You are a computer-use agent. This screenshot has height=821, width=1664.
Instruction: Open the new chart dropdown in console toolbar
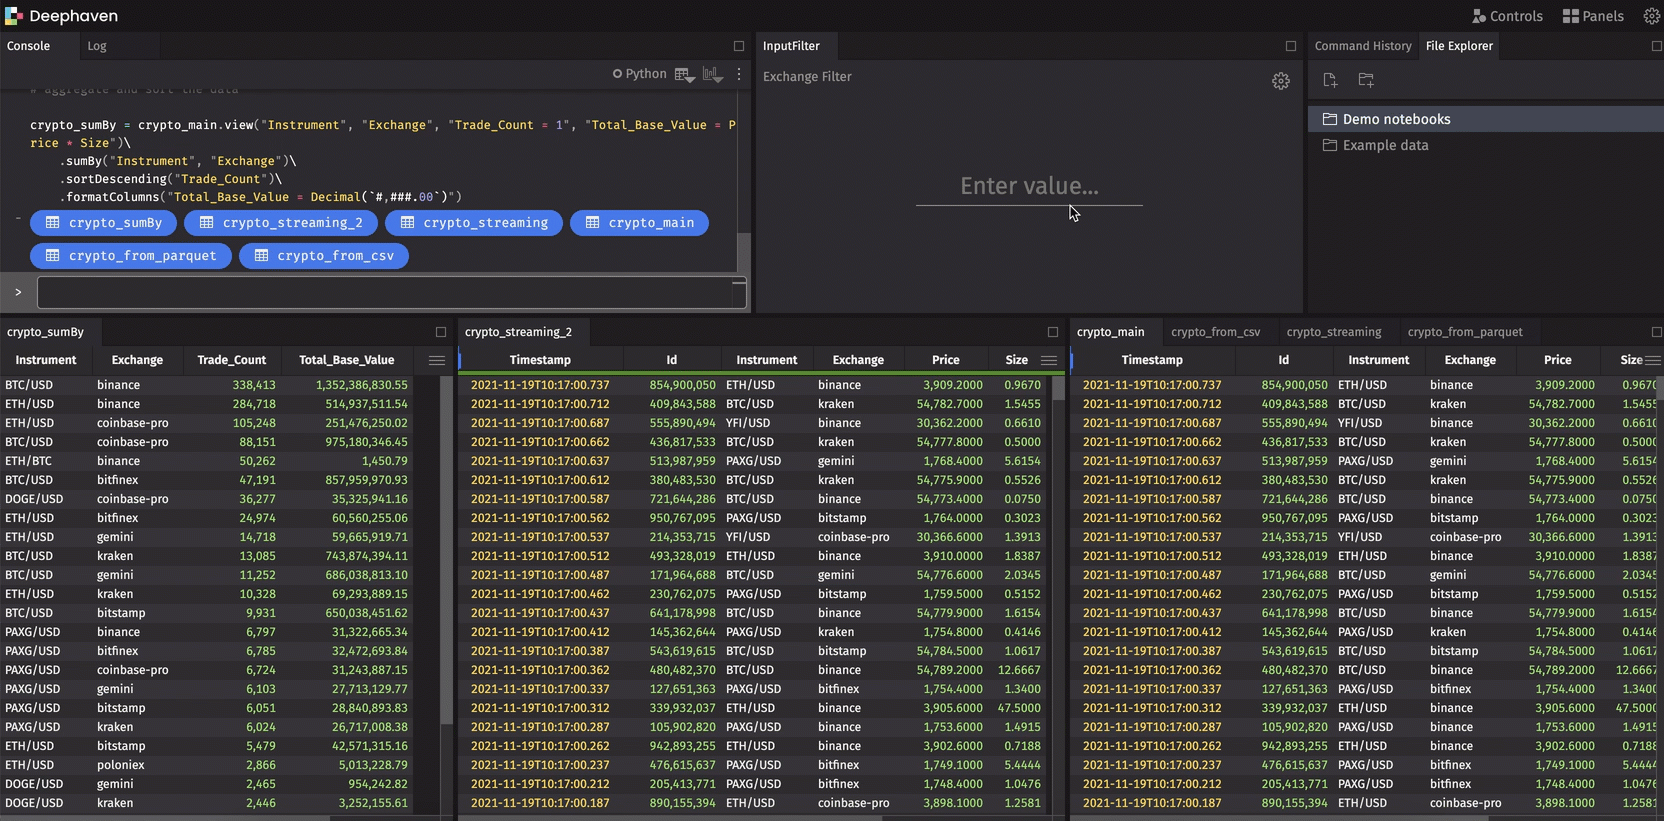pos(713,75)
